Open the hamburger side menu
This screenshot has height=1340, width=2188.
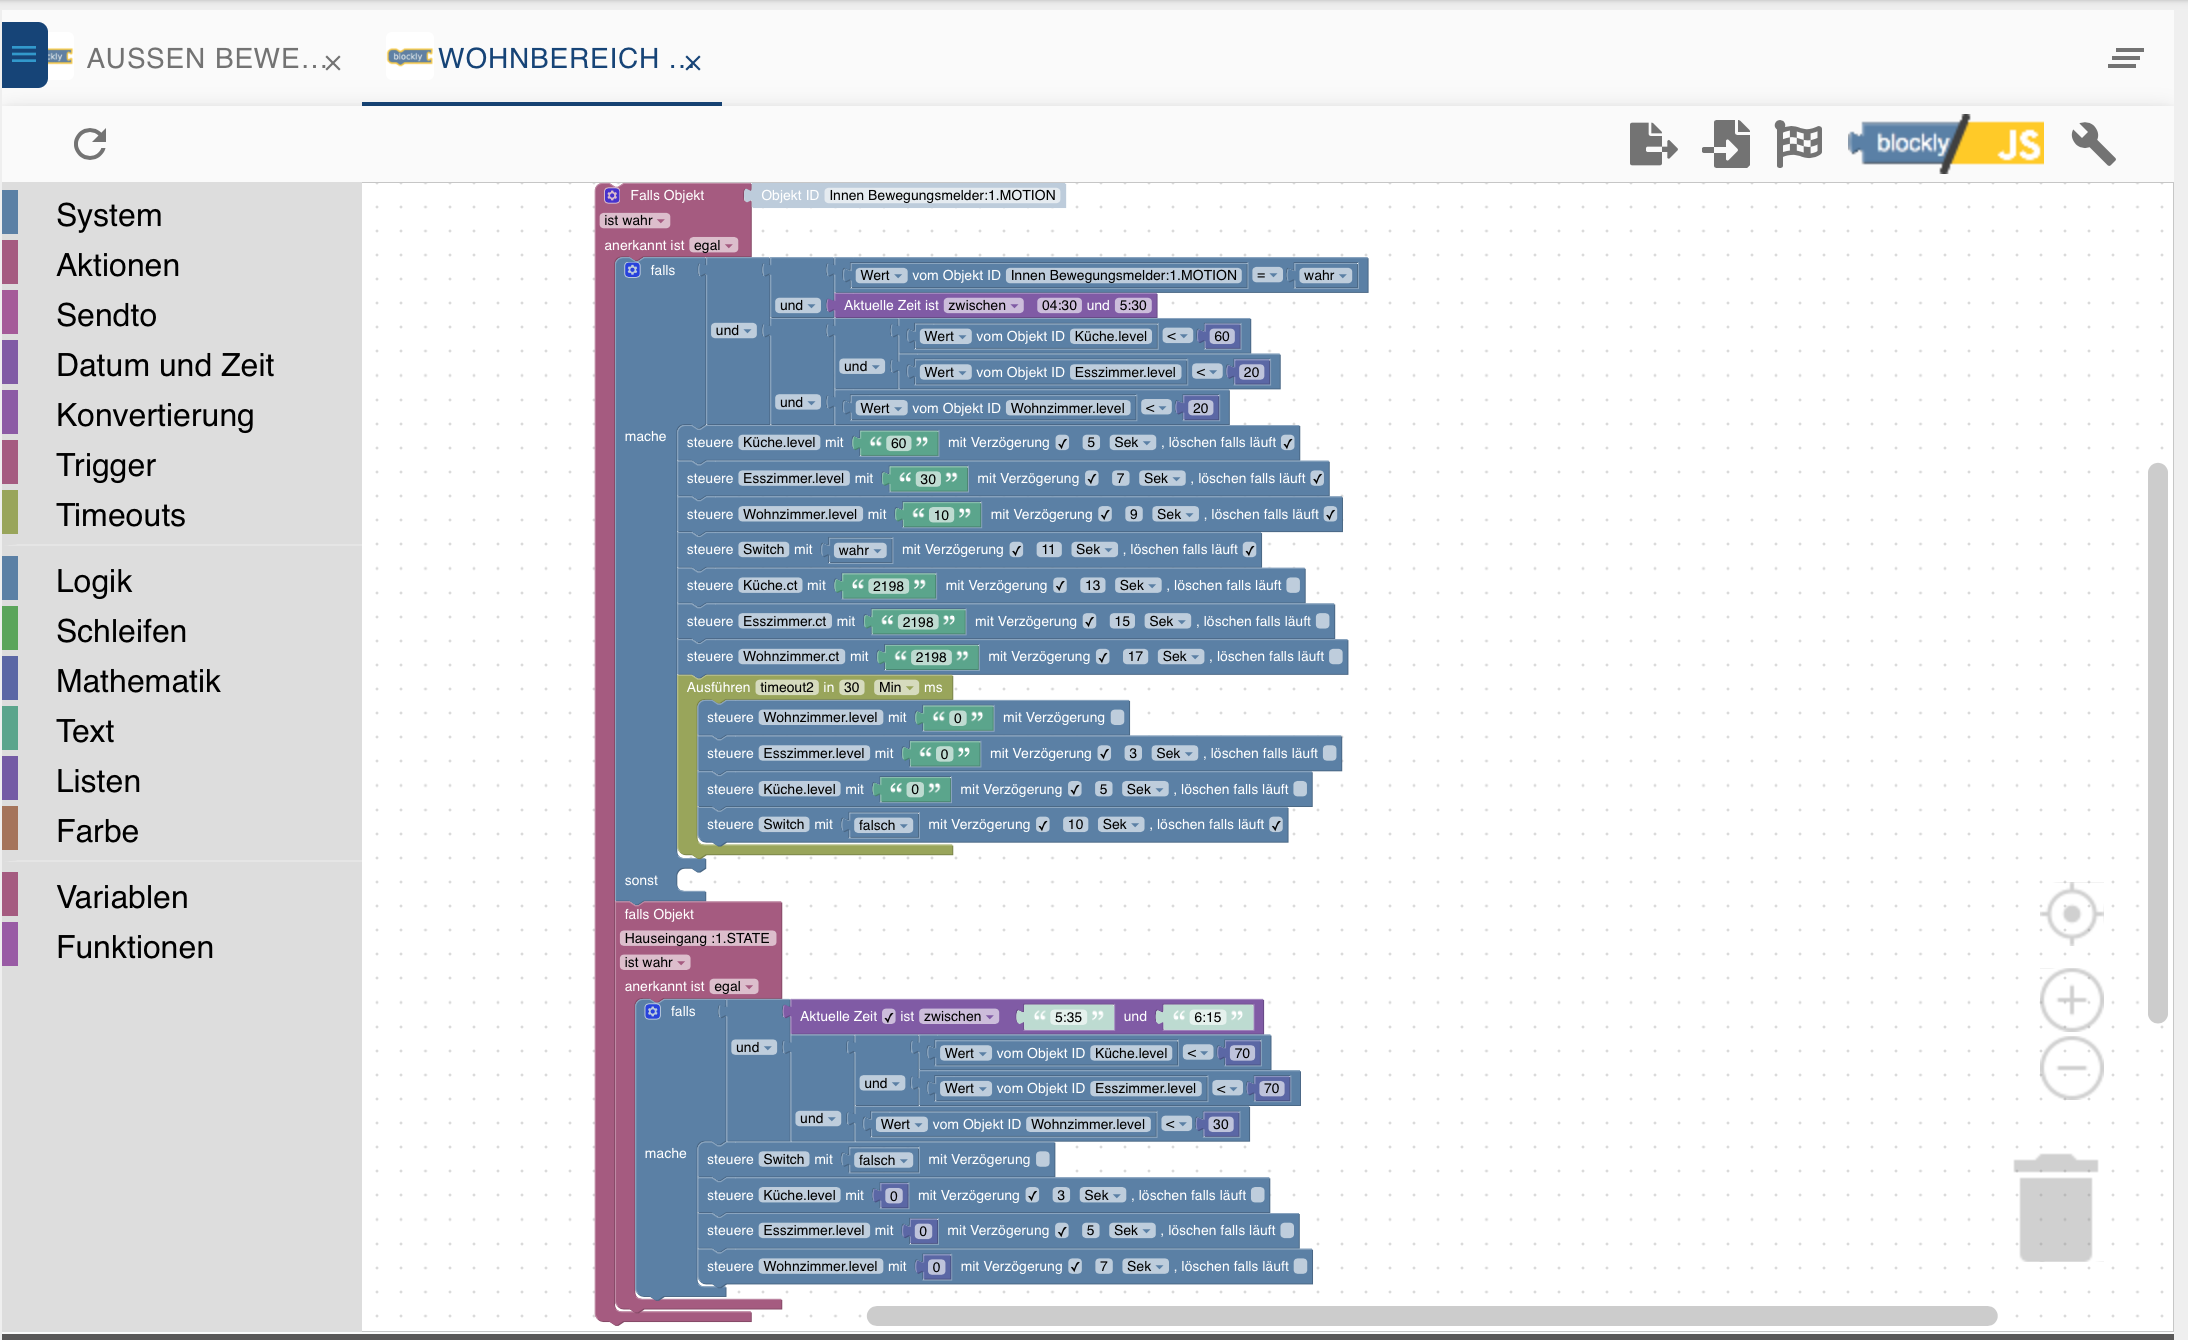(24, 55)
